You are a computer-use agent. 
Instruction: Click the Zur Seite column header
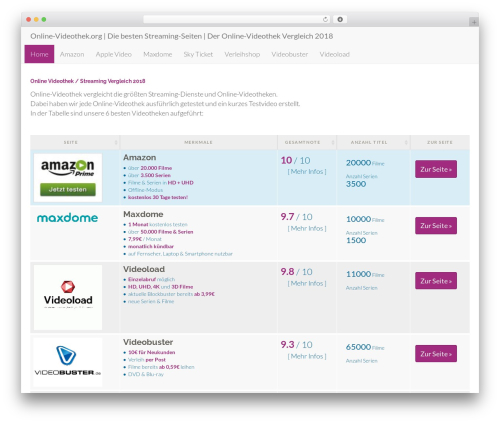[440, 142]
